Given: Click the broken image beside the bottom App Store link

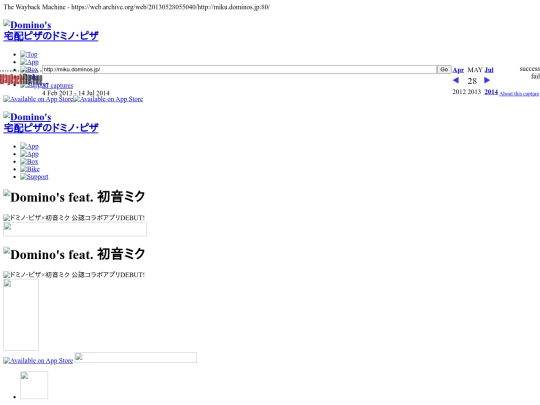Looking at the screenshot, I should pyautogui.click(x=136, y=357).
